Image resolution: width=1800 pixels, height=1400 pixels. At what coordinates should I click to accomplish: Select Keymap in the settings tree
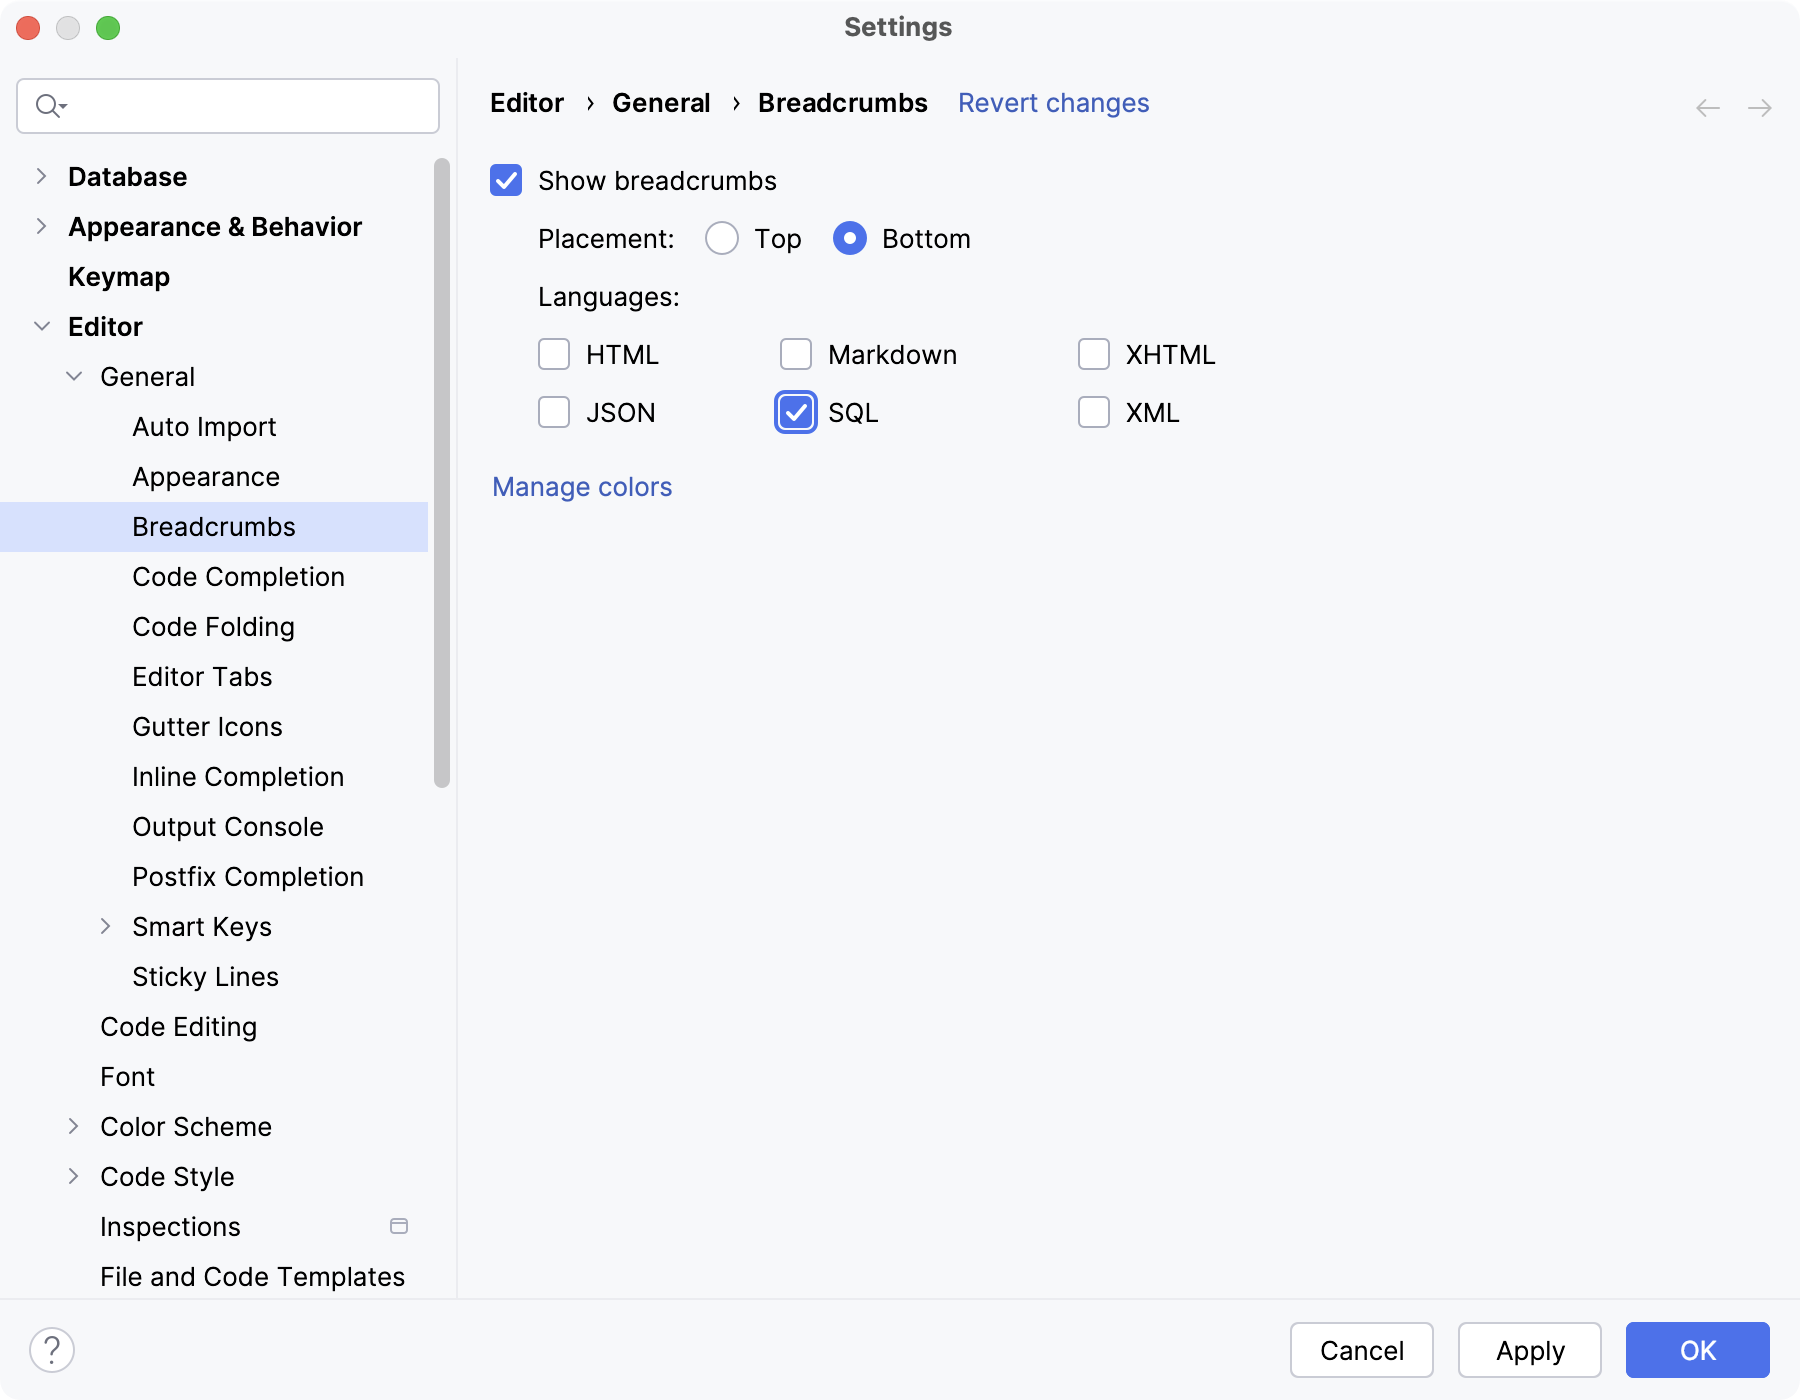pos(119,277)
